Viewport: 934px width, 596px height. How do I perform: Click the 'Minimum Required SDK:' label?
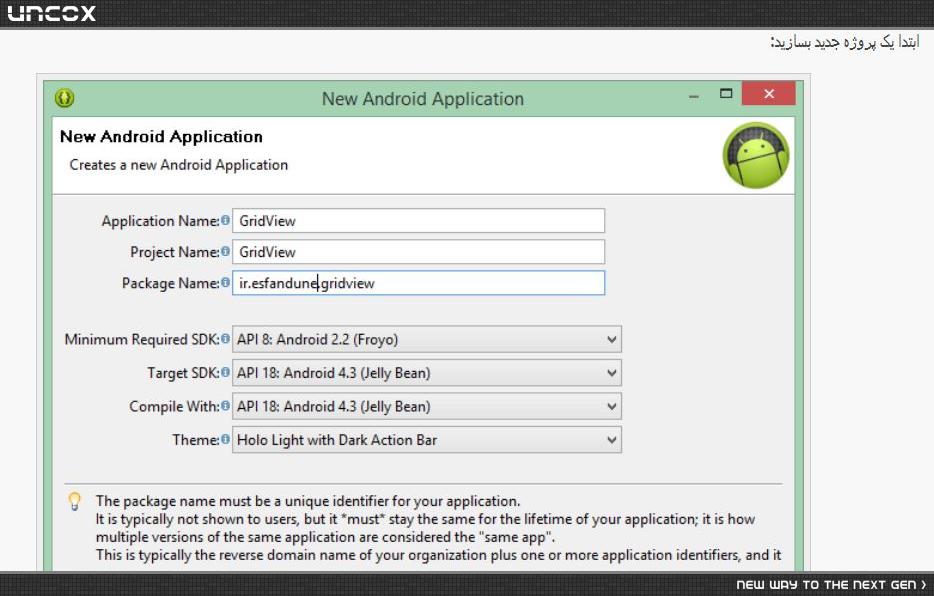(142, 339)
